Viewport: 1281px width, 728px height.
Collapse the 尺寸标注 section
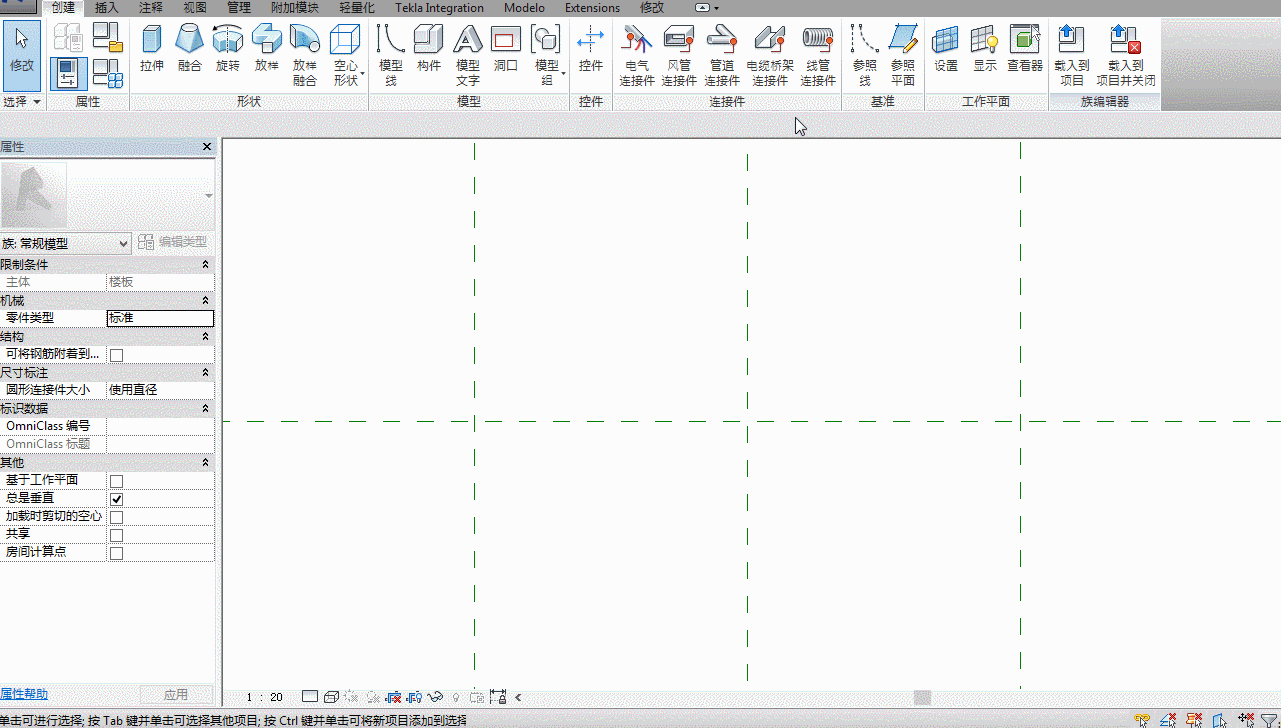point(205,373)
